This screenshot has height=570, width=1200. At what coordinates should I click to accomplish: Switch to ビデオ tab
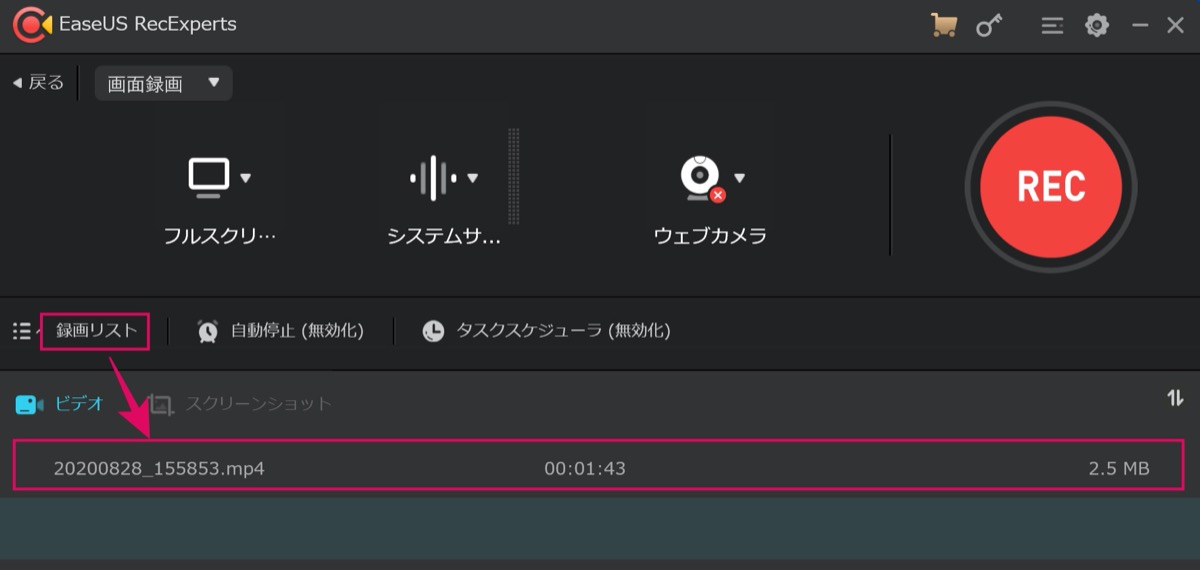point(79,404)
